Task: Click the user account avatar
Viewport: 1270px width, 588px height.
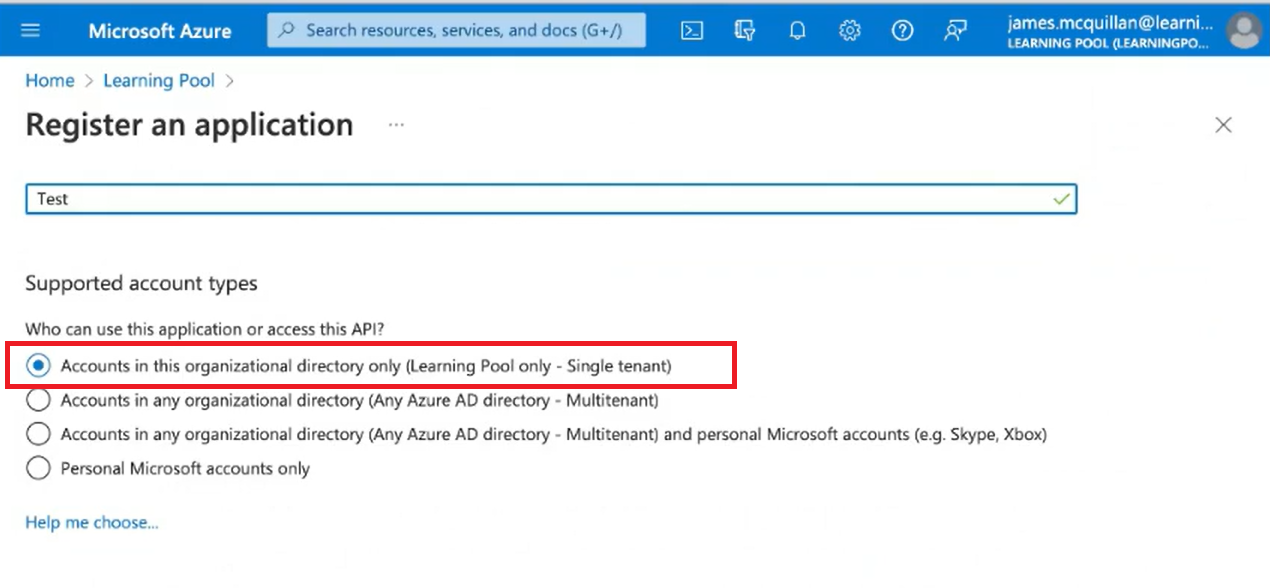Action: (1244, 30)
